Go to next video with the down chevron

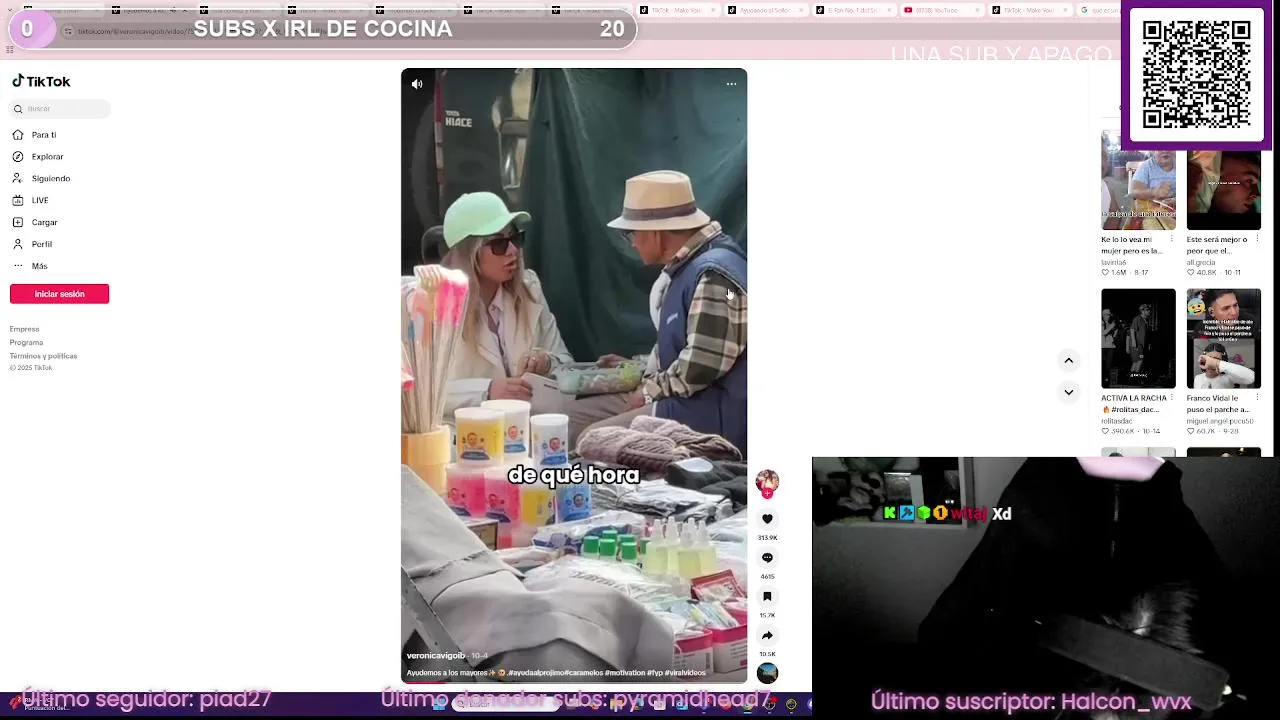tap(1068, 392)
